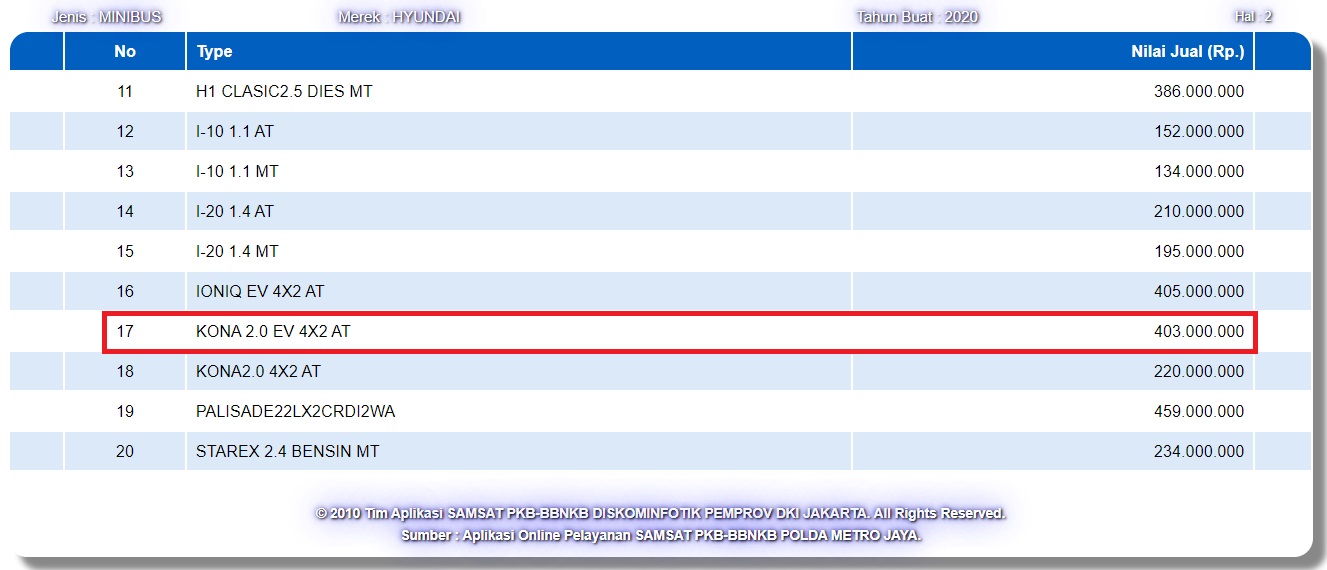1327x570 pixels.
Task: Click value 152.000.000
Action: click(x=1199, y=131)
